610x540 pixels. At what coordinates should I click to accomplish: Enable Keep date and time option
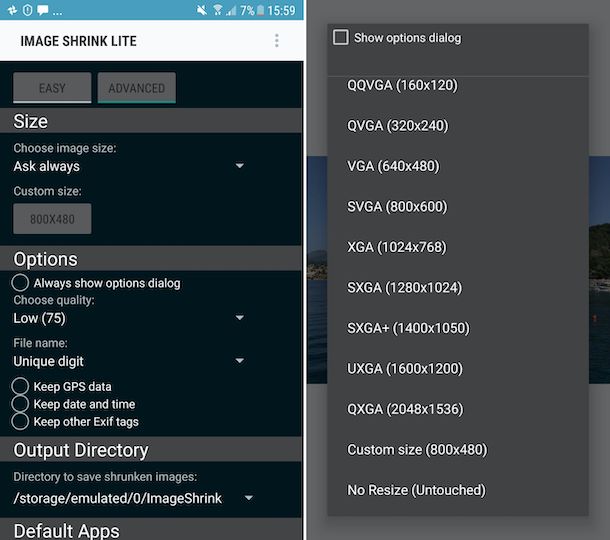(x=74, y=404)
